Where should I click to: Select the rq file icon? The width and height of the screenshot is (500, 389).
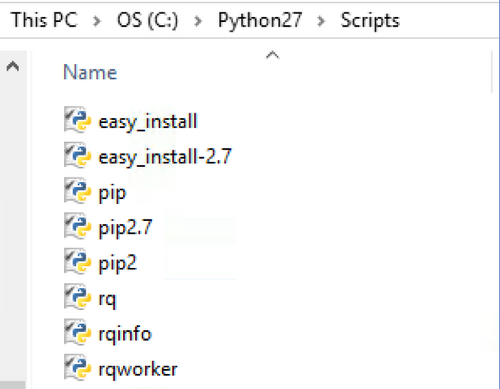pyautogui.click(x=77, y=298)
